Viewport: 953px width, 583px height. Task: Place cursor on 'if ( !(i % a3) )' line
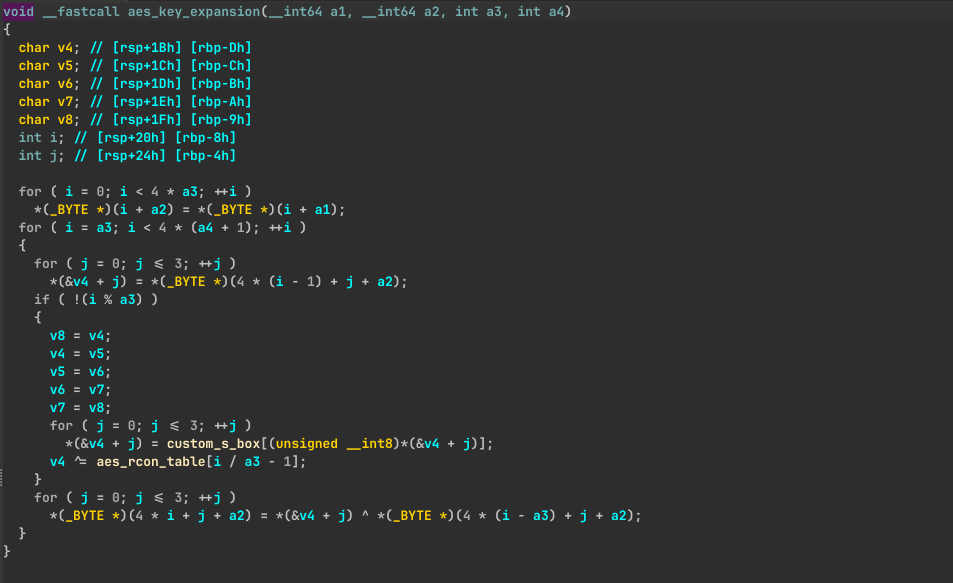96,299
